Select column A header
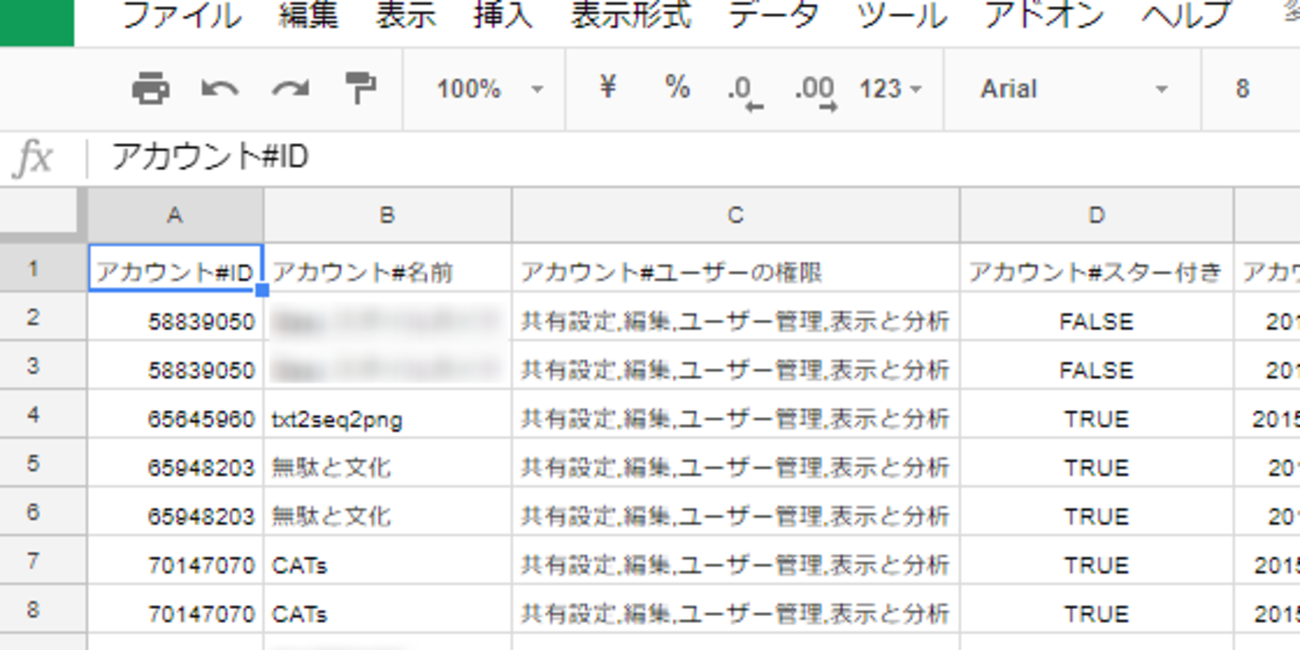Screen dimensions: 1300x650 (x=176, y=214)
